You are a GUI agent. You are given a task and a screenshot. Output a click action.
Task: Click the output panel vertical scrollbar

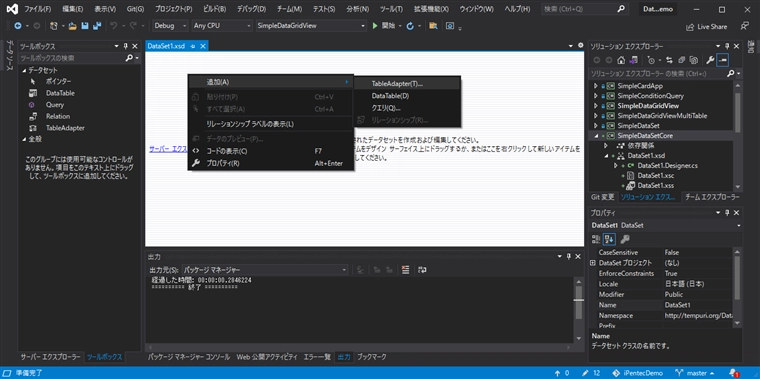point(578,310)
